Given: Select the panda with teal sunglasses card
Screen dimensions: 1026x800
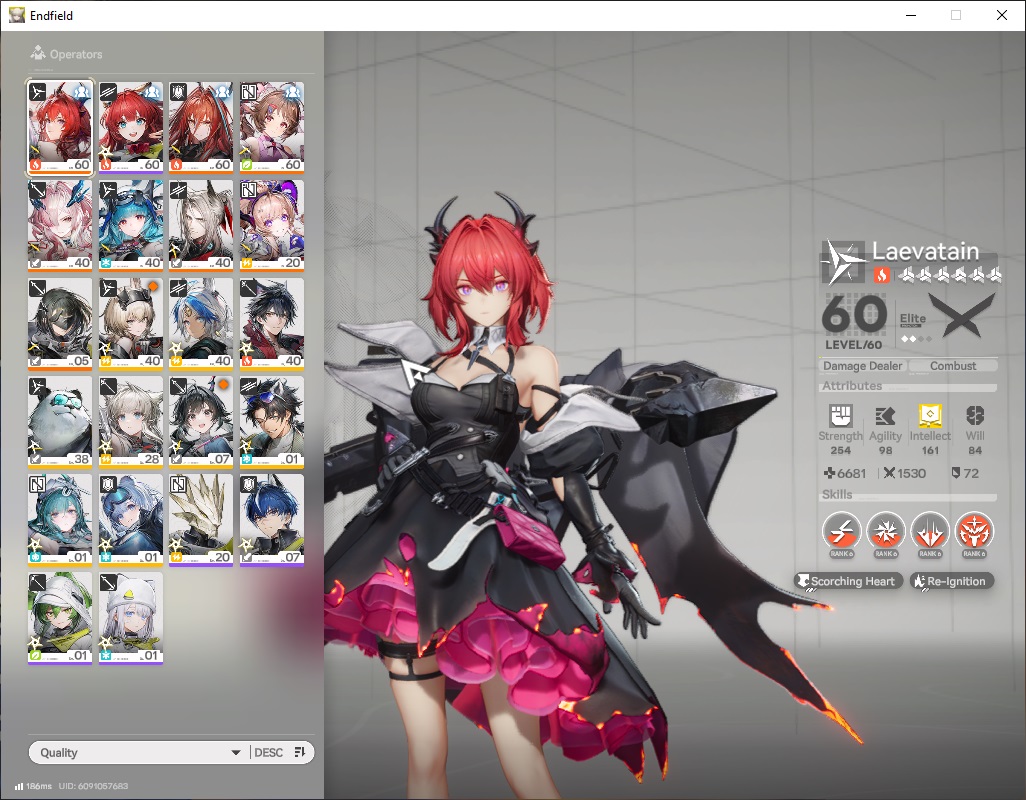Looking at the screenshot, I should pyautogui.click(x=60, y=422).
